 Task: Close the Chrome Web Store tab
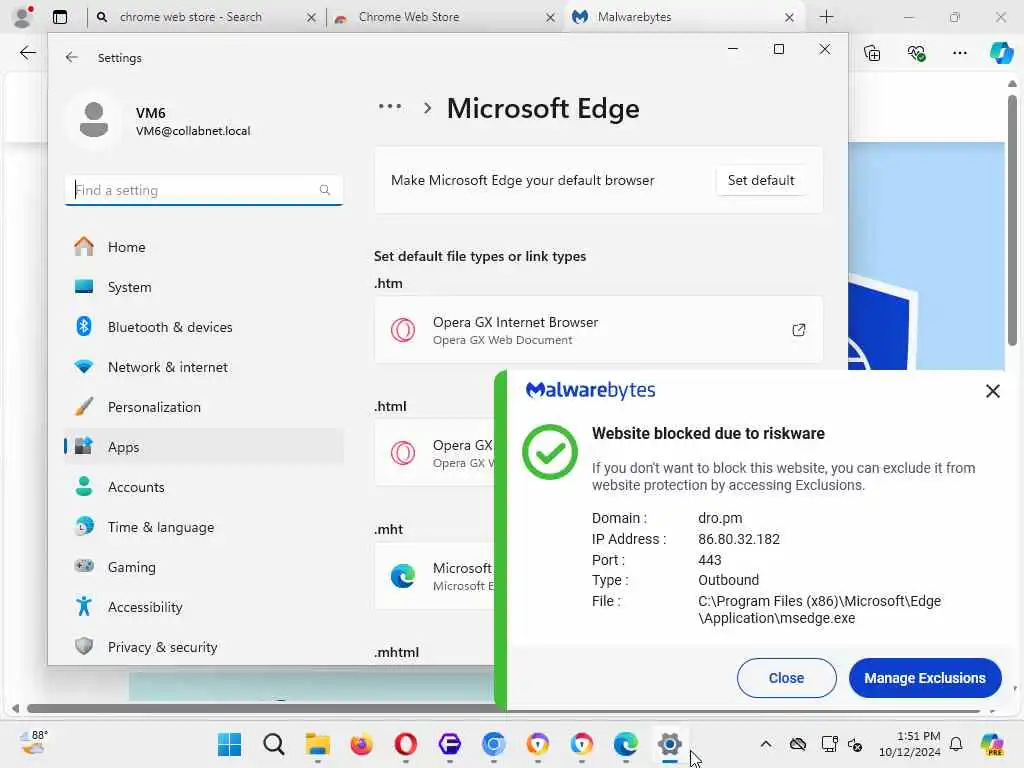[550, 18]
